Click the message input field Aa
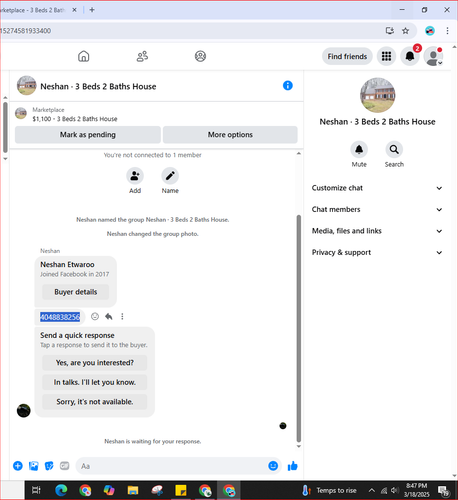458x500 pixels. click(x=173, y=466)
